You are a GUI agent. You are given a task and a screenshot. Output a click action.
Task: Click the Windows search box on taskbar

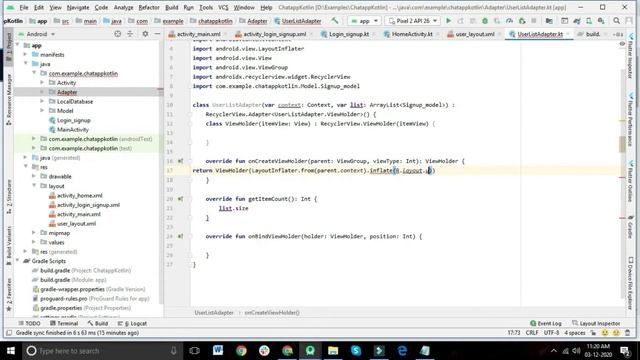102,351
